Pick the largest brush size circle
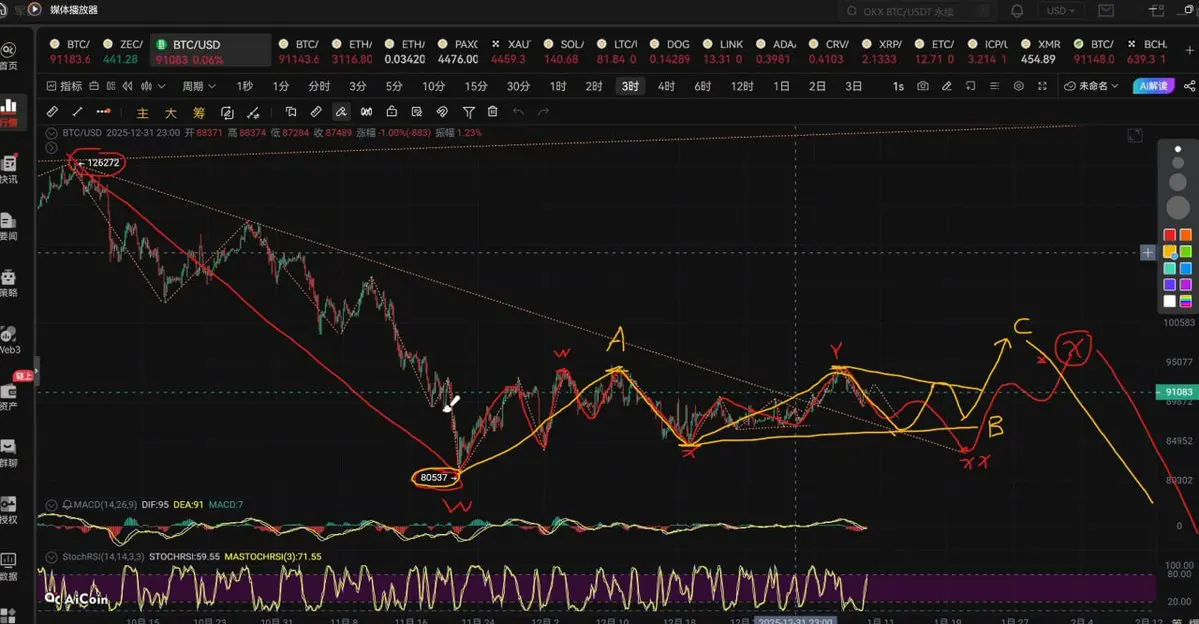Viewport: 1199px width, 624px height. point(1178,207)
